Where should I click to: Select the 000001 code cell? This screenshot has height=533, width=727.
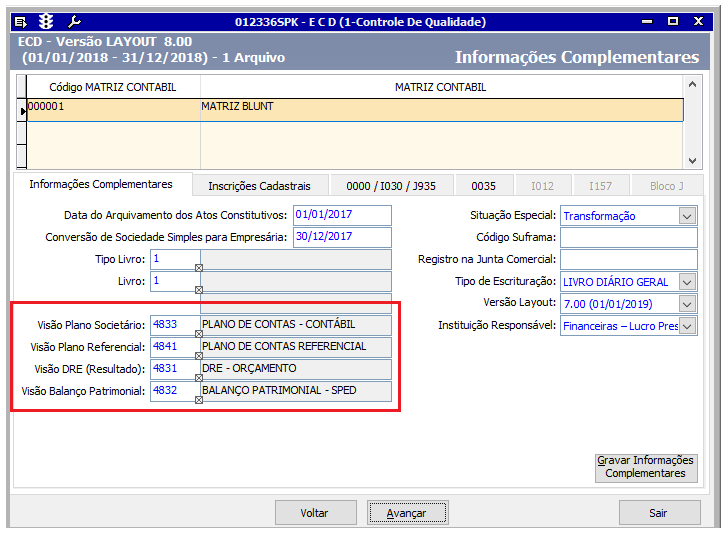click(x=114, y=110)
